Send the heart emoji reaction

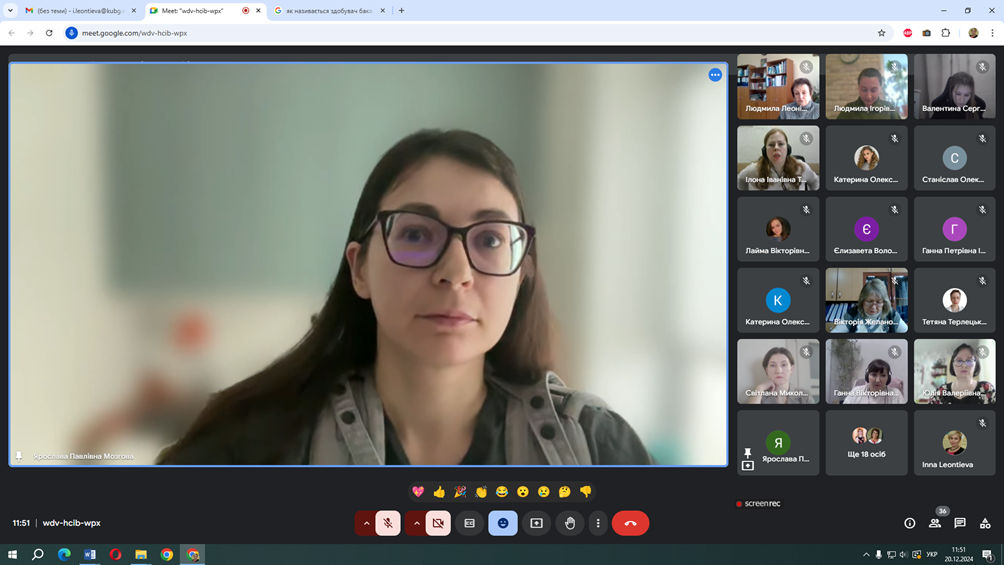point(418,492)
